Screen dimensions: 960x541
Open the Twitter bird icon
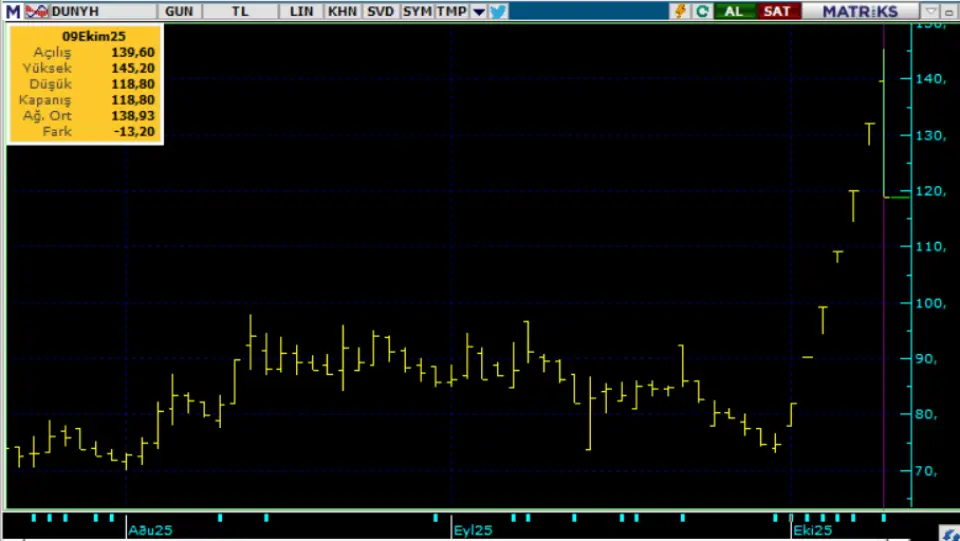498,11
